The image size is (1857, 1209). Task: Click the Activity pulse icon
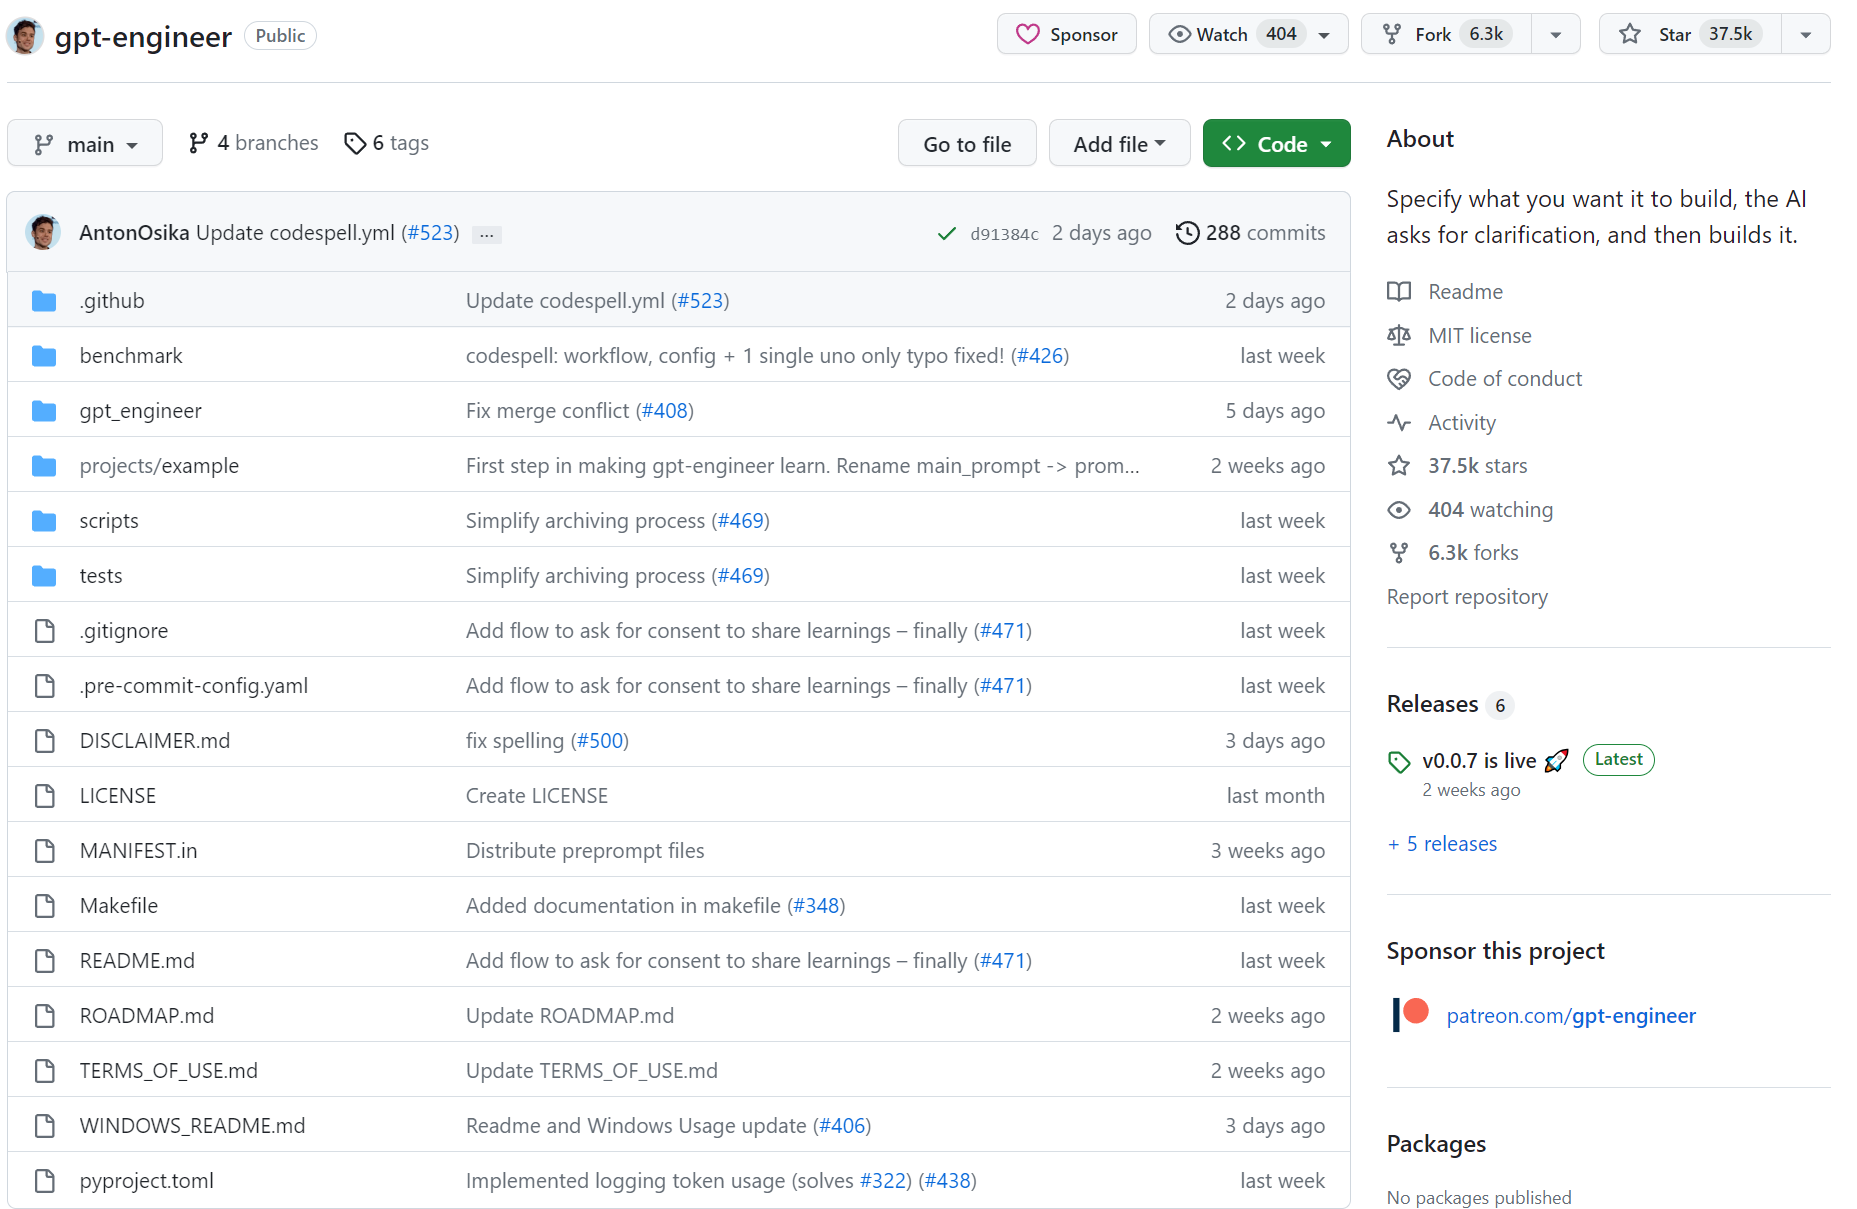(x=1399, y=423)
